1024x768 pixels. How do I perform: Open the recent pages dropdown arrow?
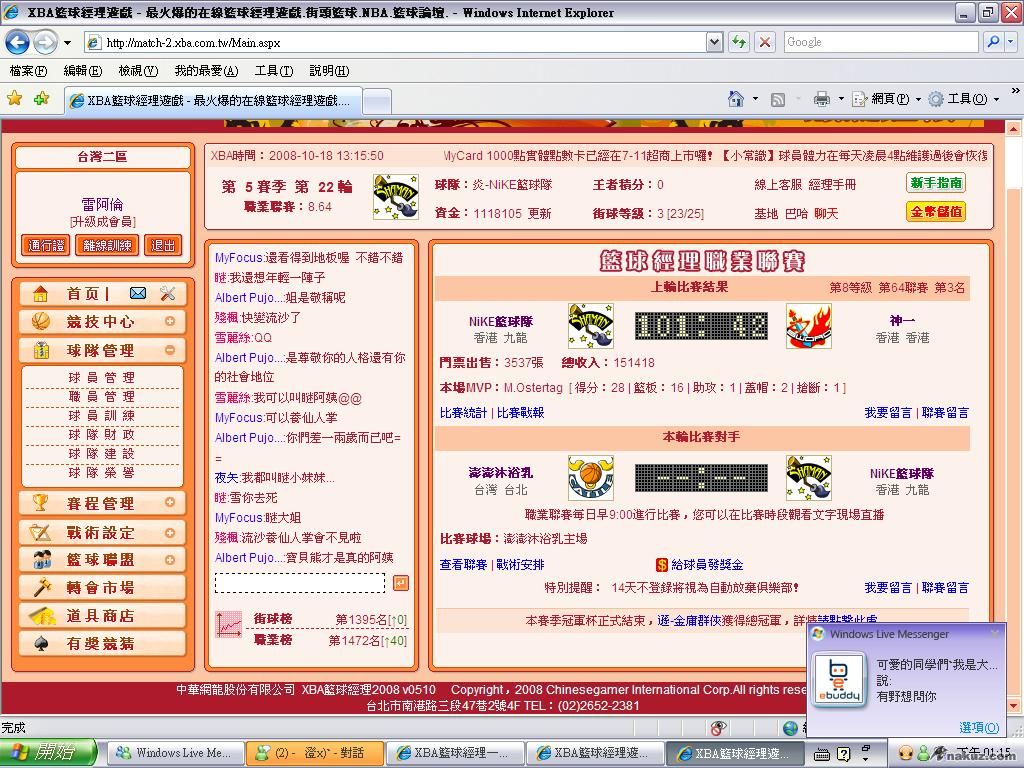point(67,43)
